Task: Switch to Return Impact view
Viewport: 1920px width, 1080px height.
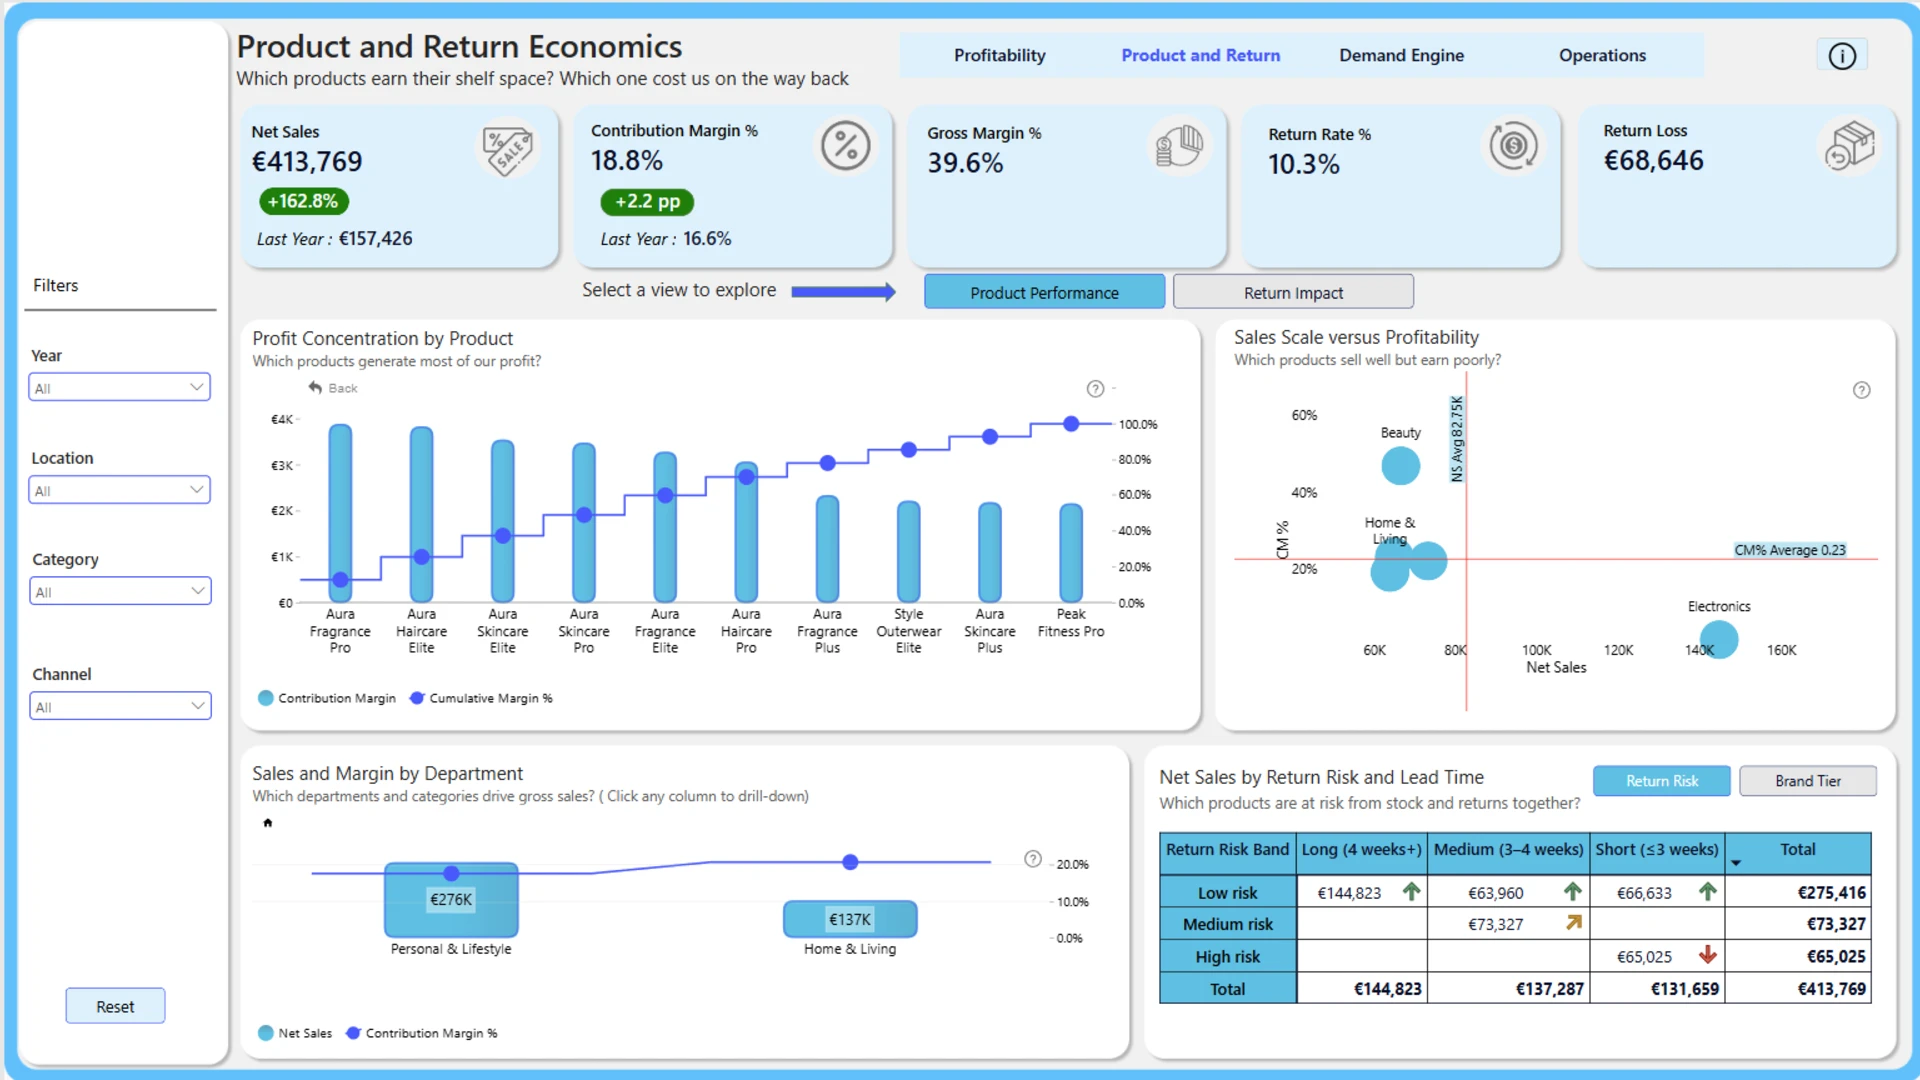Action: pos(1293,292)
